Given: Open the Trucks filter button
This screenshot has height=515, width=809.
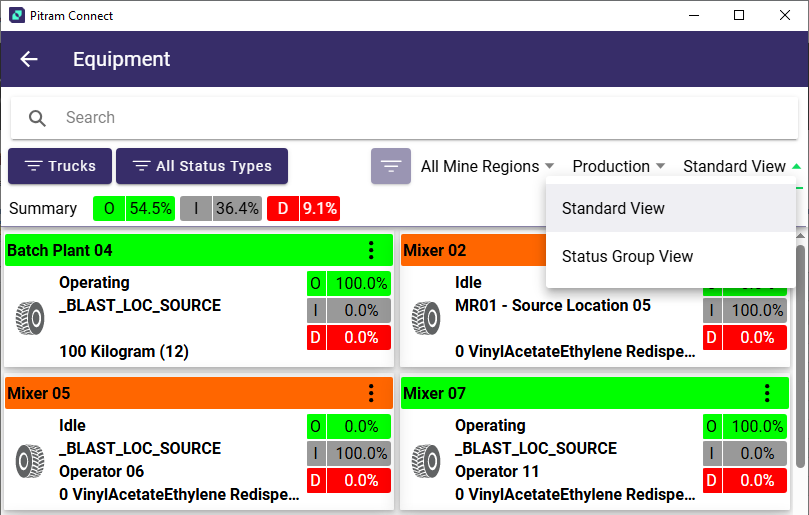Looking at the screenshot, I should click(60, 166).
